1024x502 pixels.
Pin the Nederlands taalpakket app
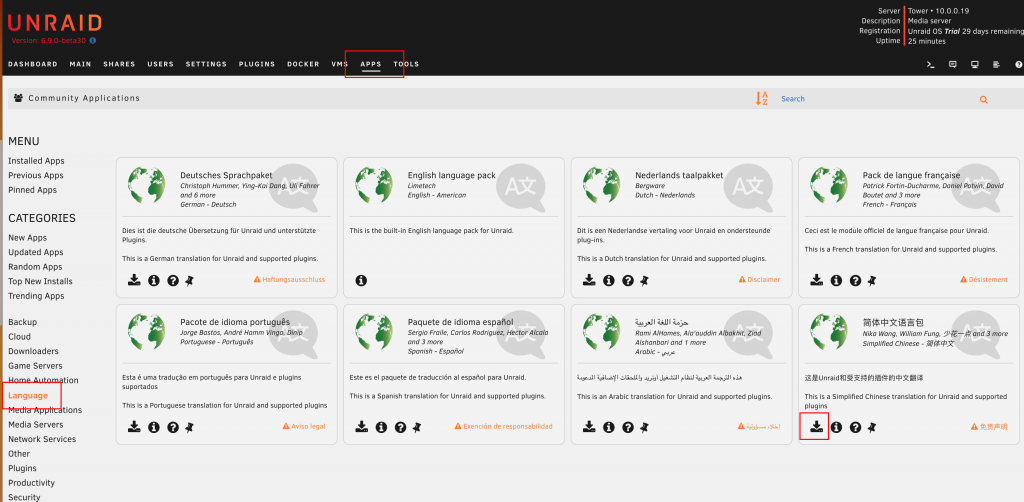[x=645, y=281]
